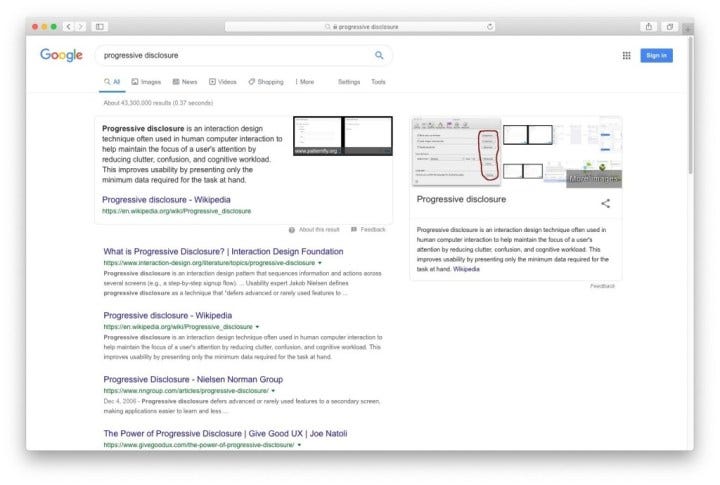Click the About this result question icon
This screenshot has height=485, width=720.
(292, 230)
